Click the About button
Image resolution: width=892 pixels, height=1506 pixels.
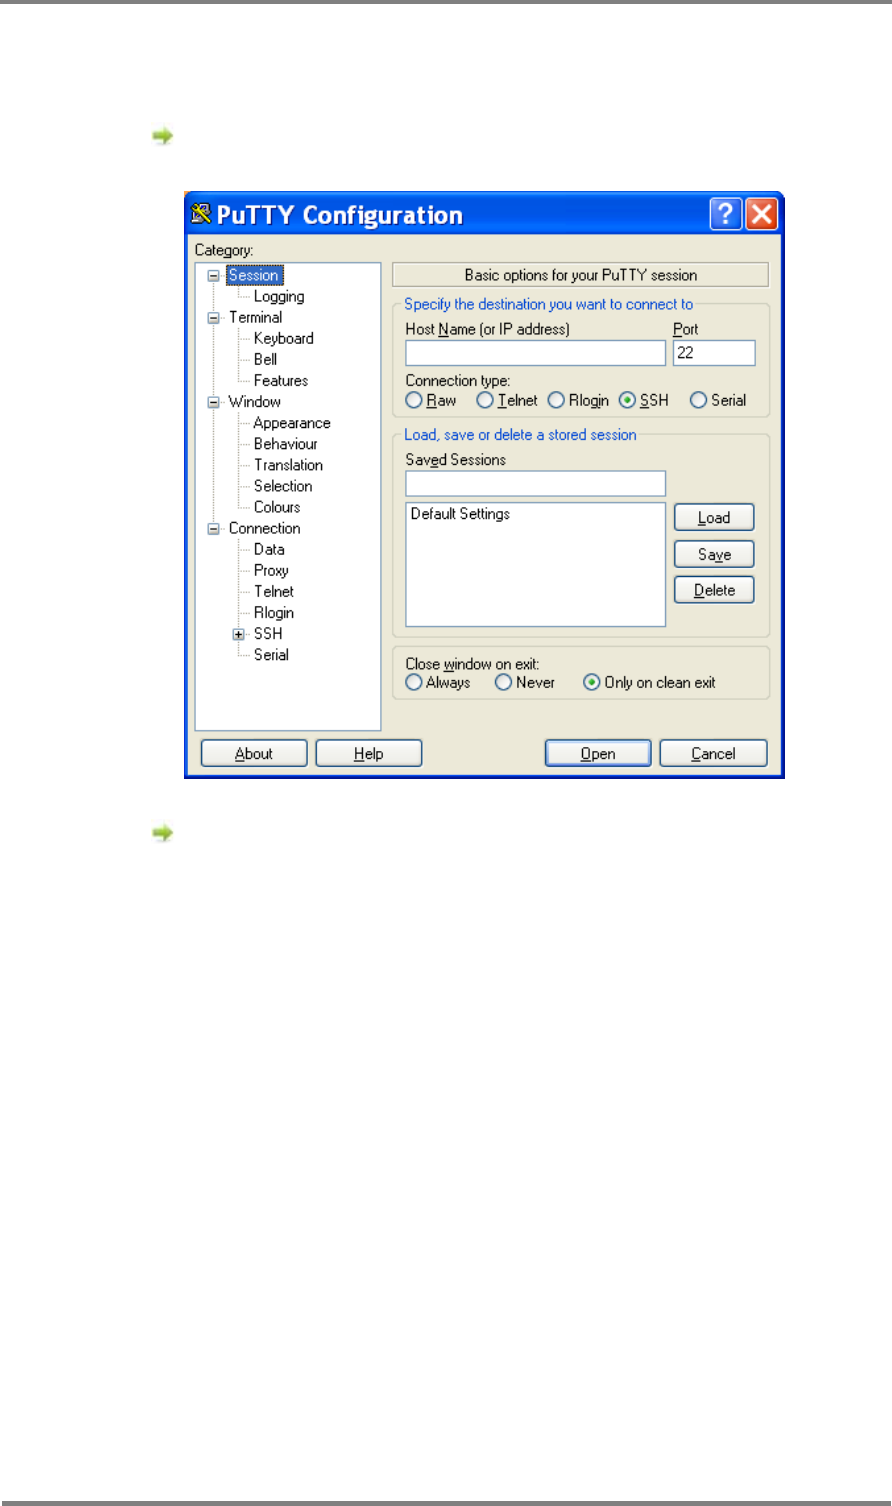[x=254, y=753]
